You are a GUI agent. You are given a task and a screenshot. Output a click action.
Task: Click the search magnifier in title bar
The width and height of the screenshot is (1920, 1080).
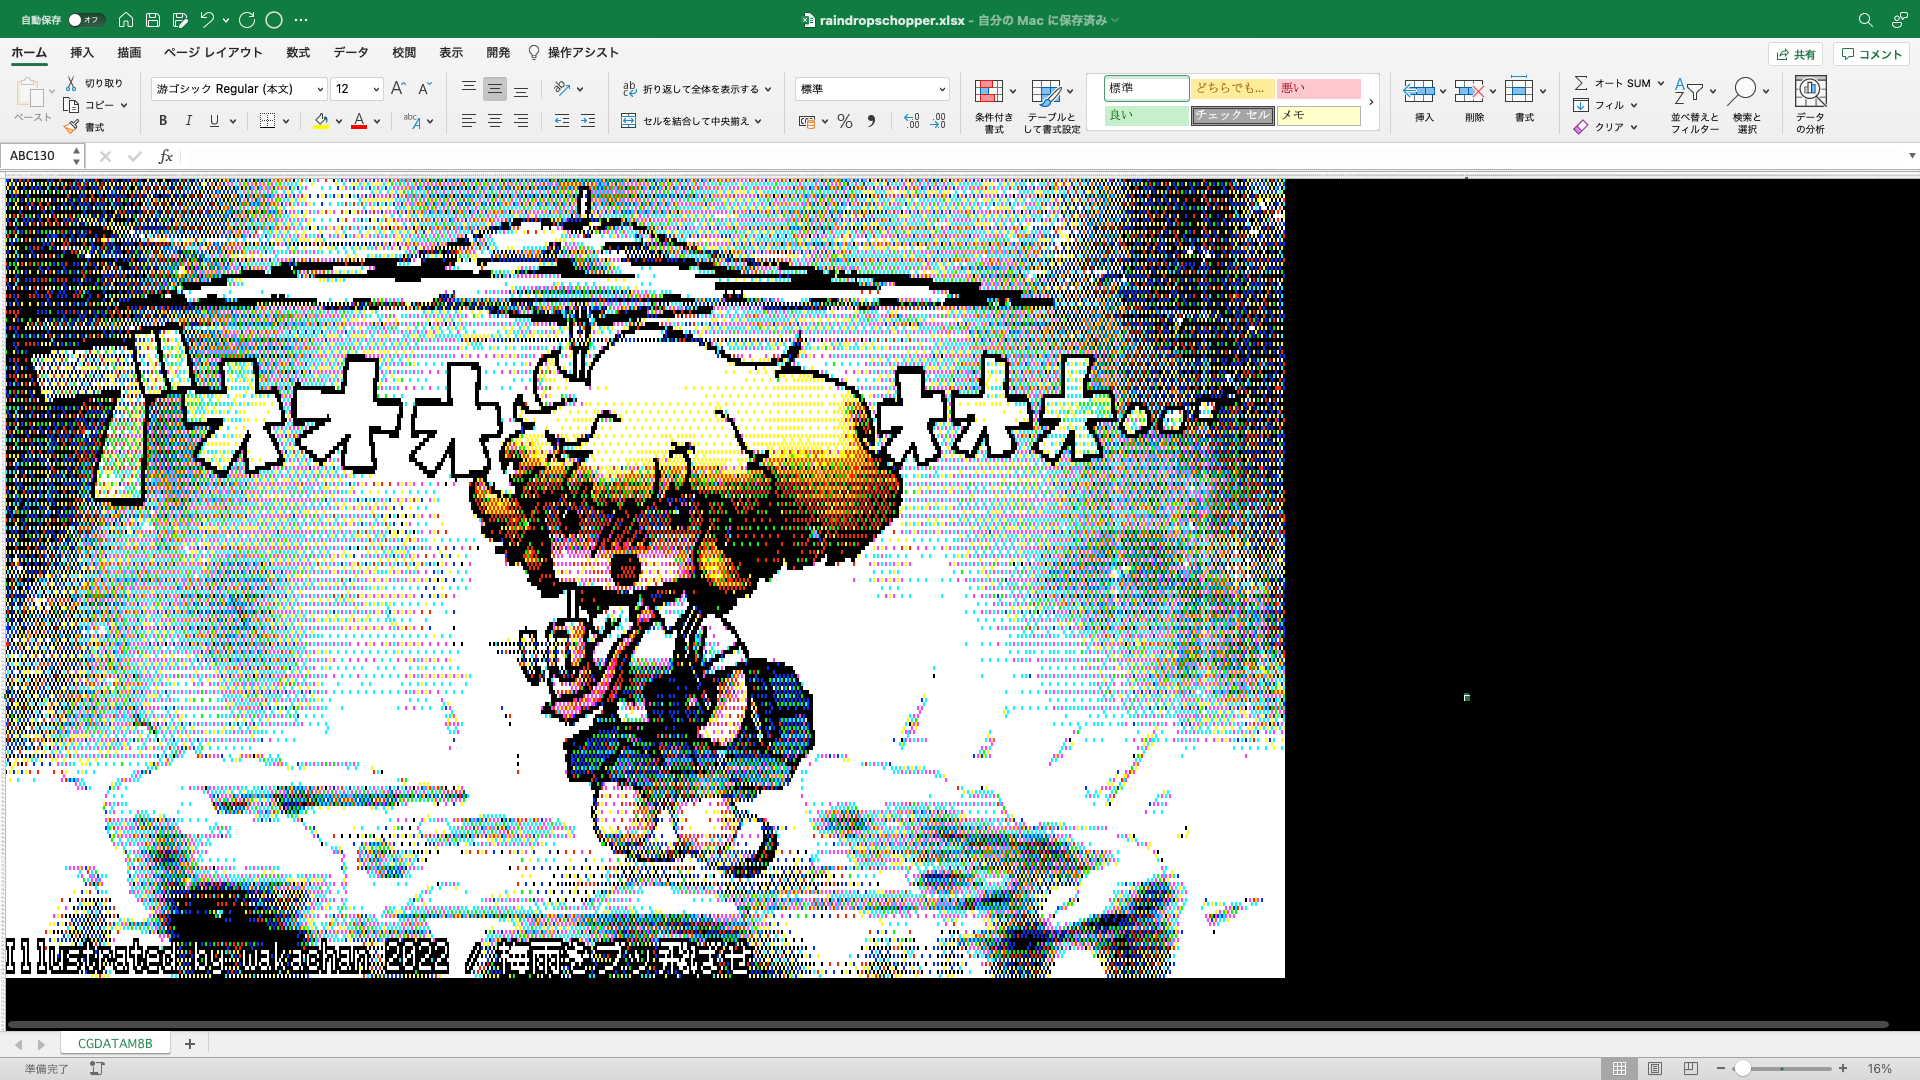pyautogui.click(x=1865, y=20)
